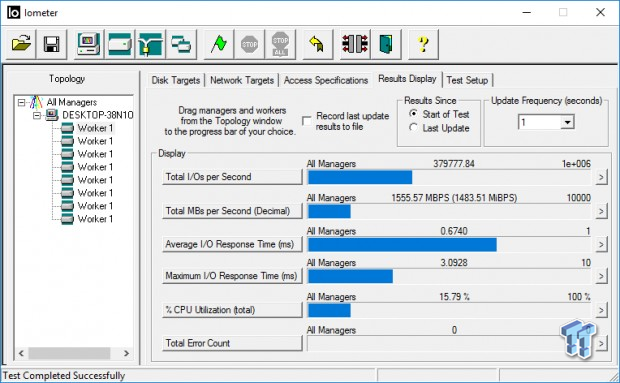
Task: Click Total MBs per Second (Decimal) button
Action: tap(232, 211)
